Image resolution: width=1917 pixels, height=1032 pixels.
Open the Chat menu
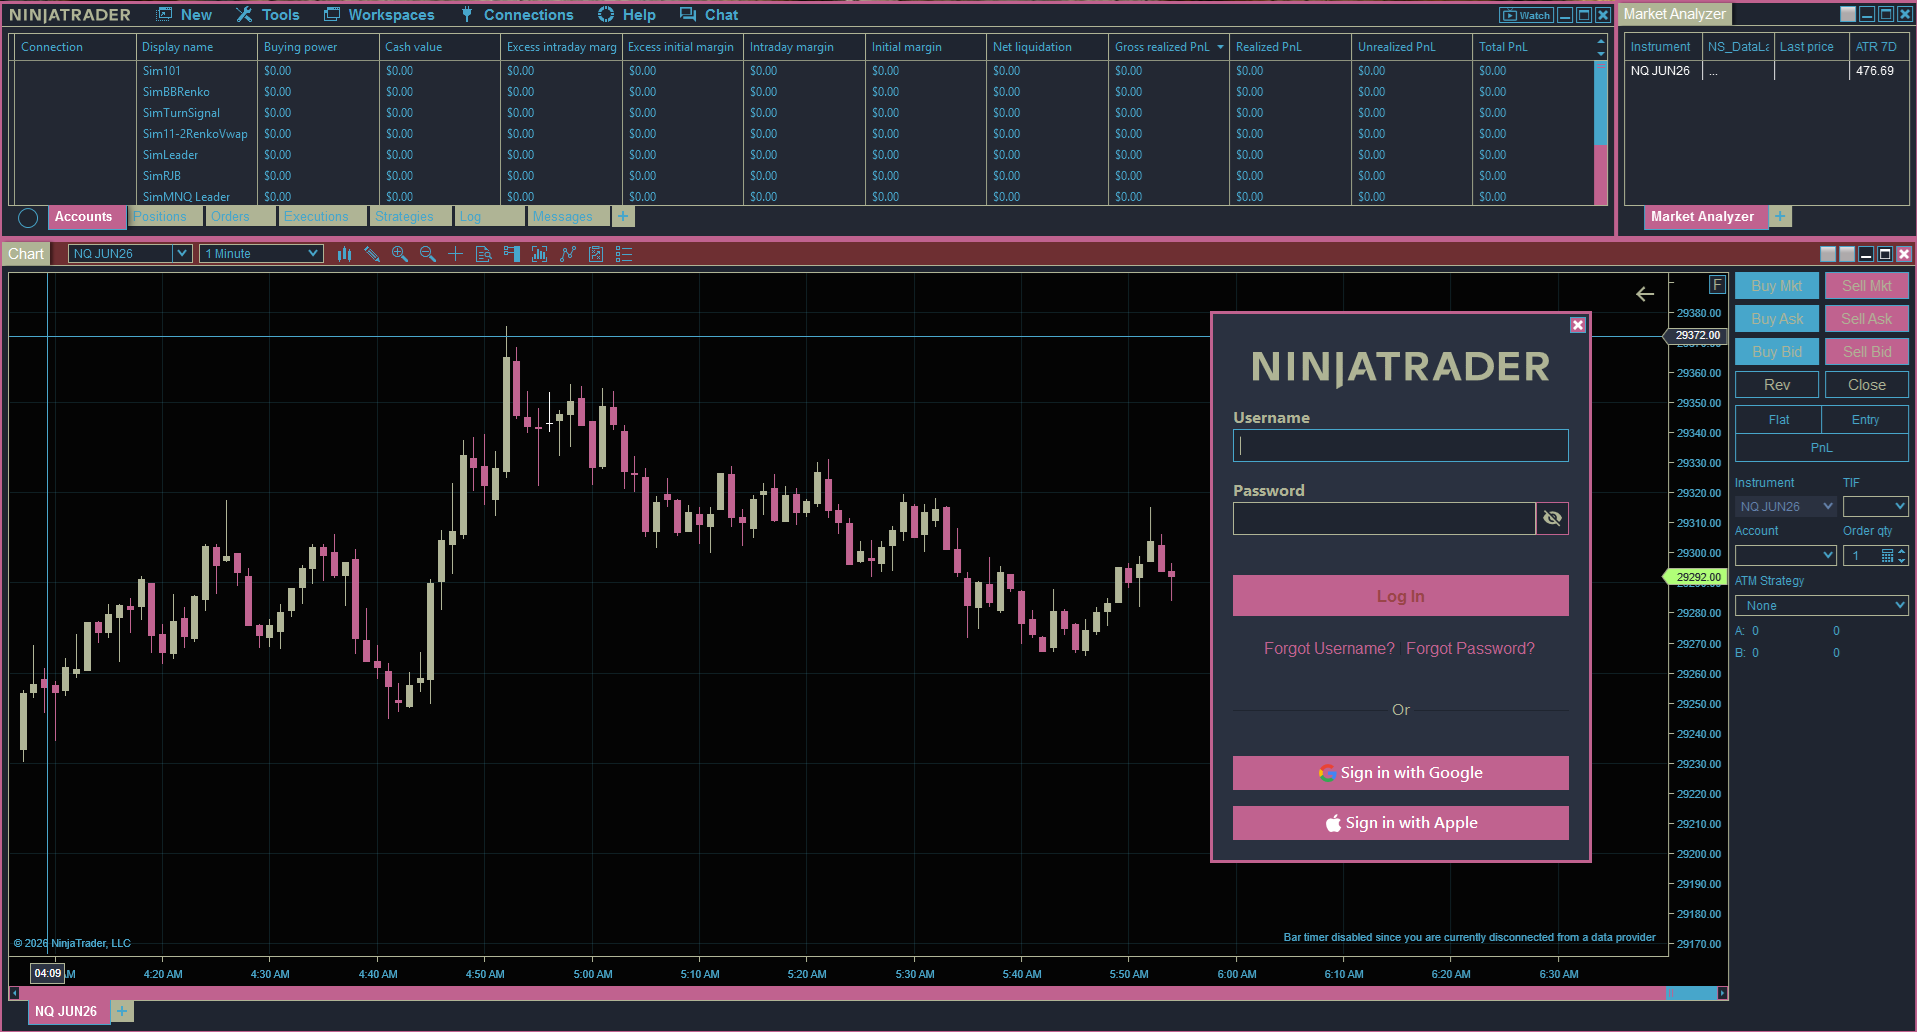(x=709, y=15)
